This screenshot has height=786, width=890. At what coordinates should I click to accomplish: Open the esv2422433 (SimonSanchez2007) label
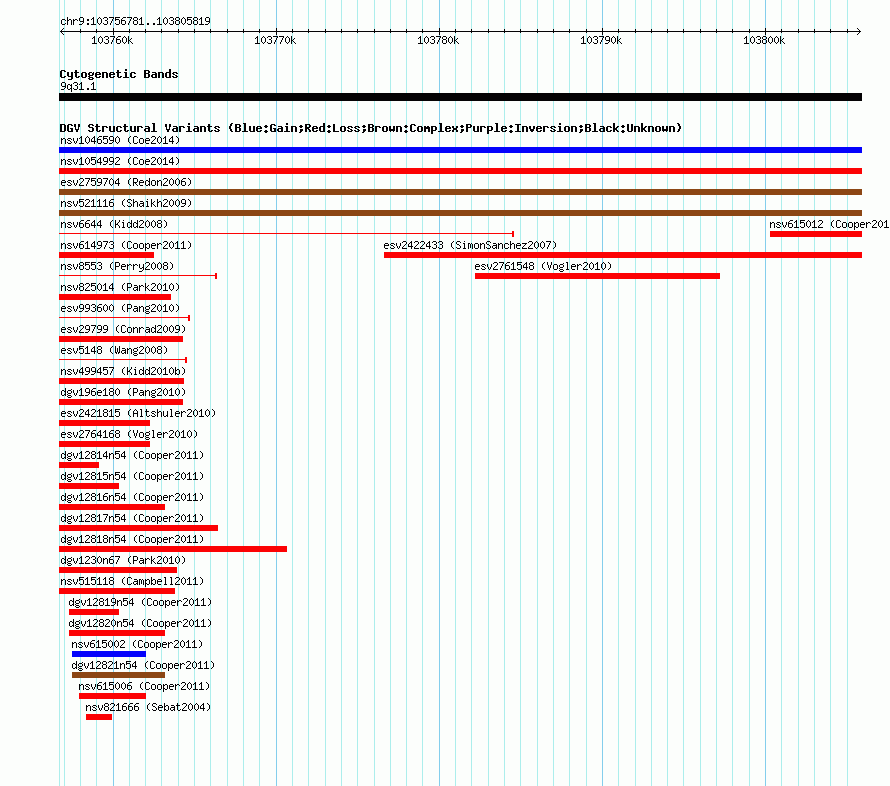470,245
